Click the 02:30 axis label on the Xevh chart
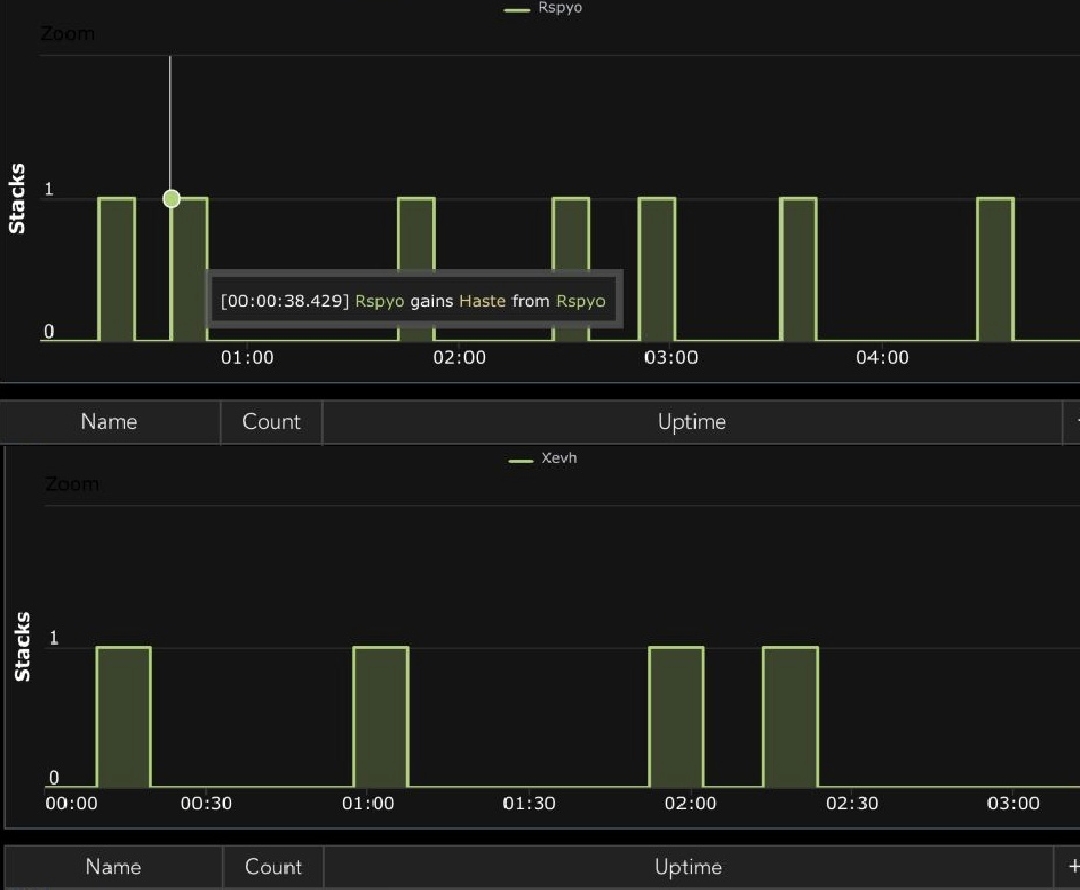 [852, 803]
